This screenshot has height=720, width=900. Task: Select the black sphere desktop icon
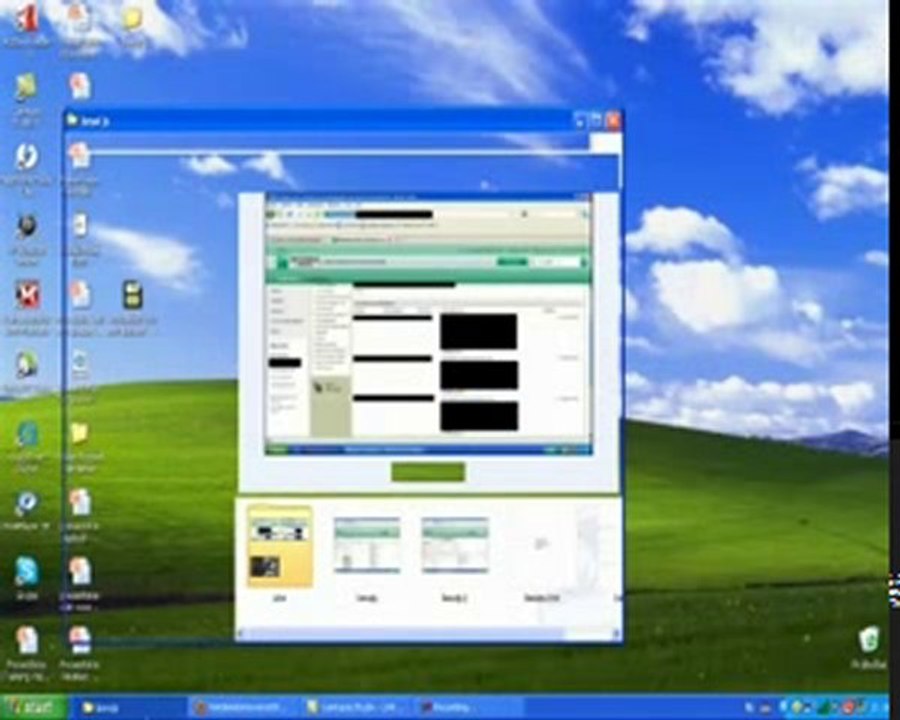(27, 226)
